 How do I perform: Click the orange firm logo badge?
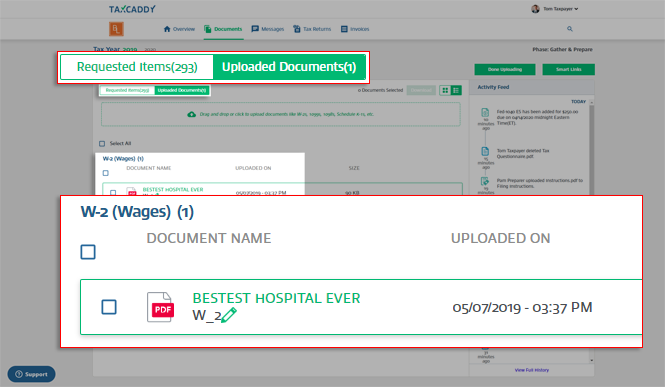(116, 29)
